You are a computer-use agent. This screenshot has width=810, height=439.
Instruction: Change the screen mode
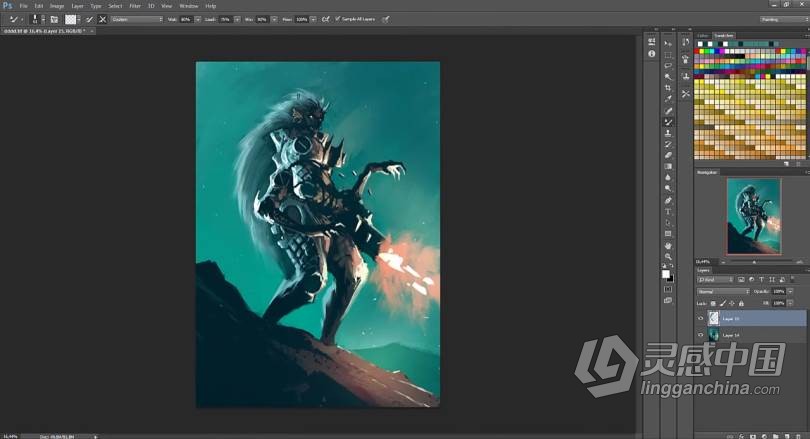coord(668,301)
